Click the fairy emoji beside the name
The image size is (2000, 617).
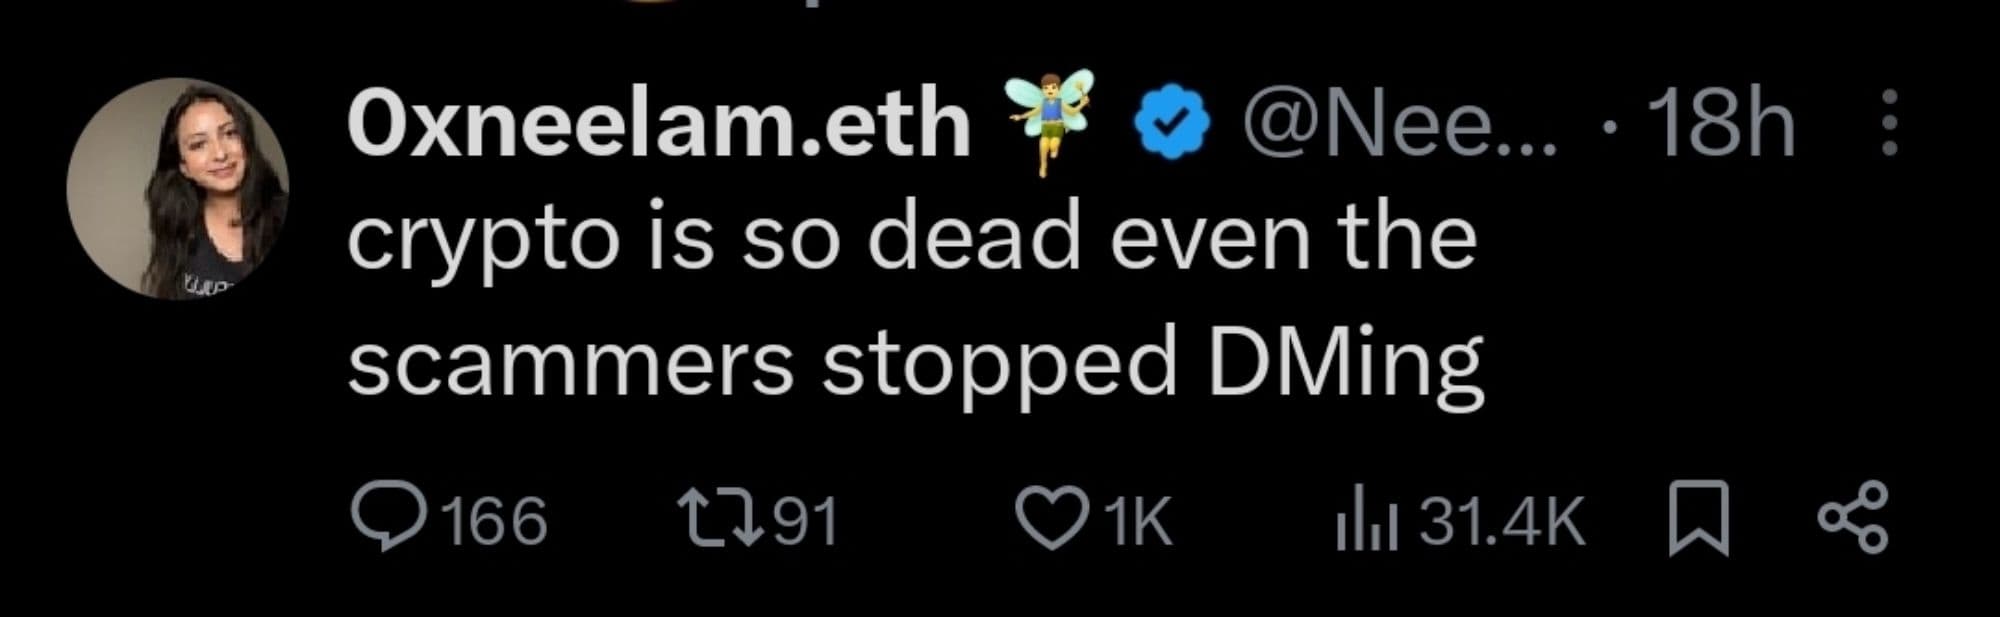click(1052, 122)
